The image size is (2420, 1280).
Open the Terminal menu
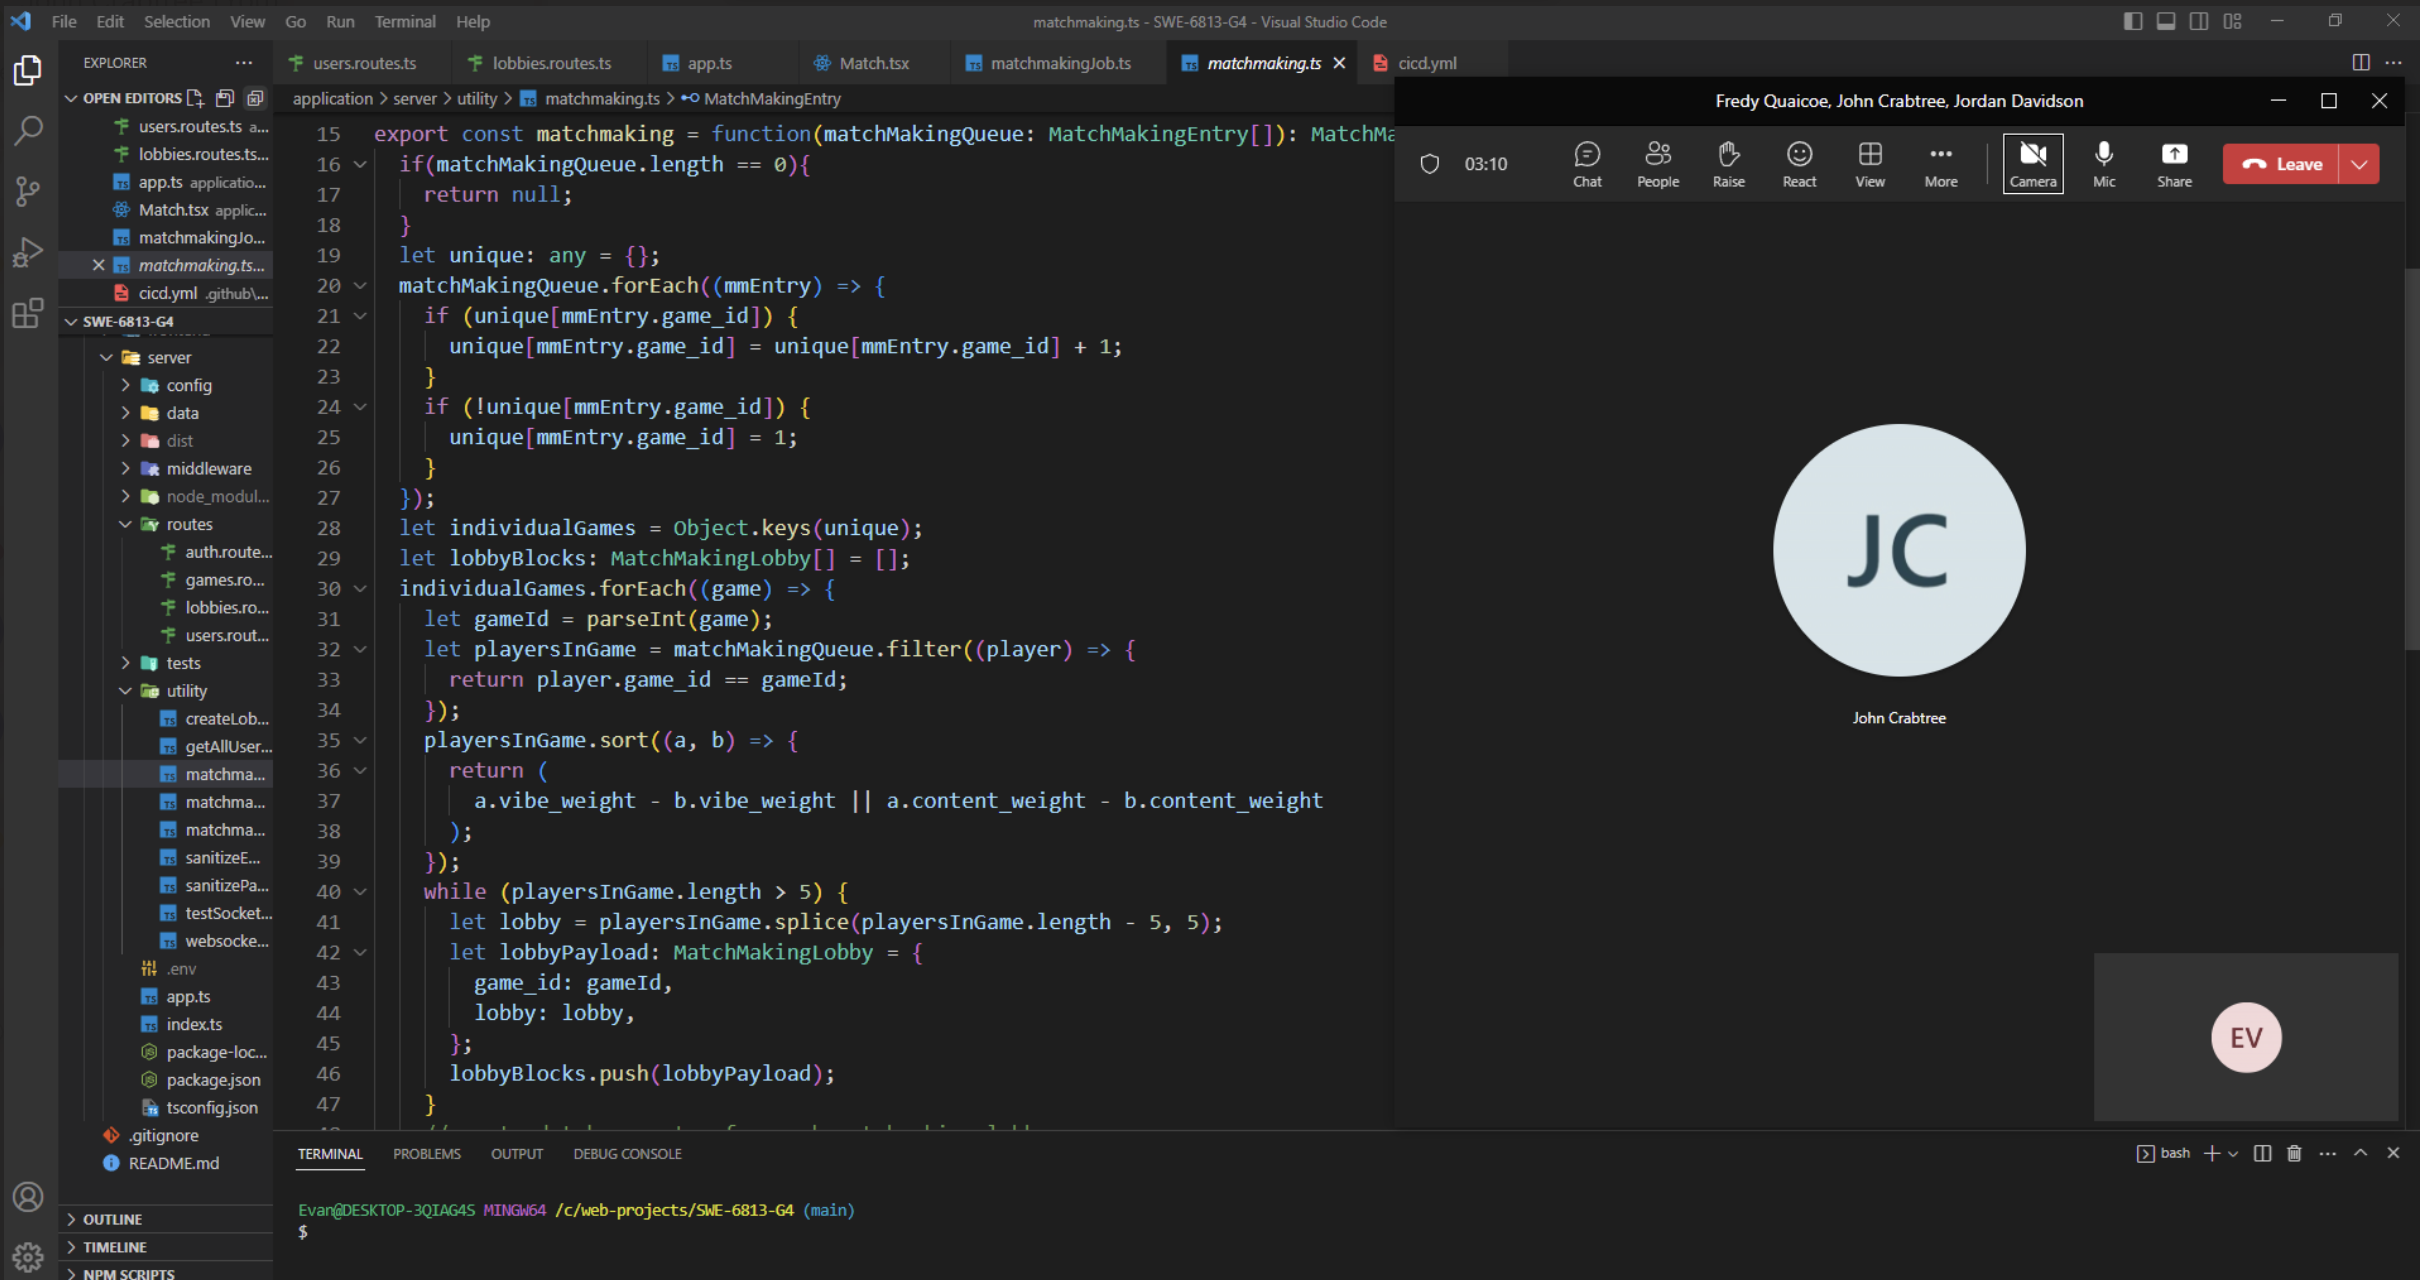click(404, 21)
